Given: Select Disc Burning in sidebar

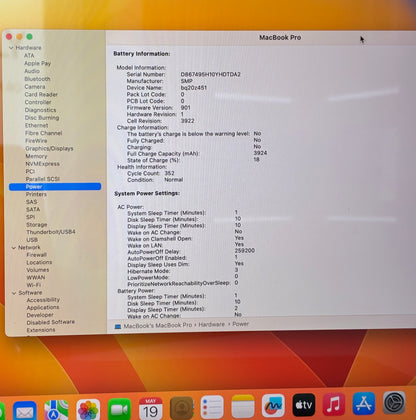Looking at the screenshot, I should [x=42, y=118].
